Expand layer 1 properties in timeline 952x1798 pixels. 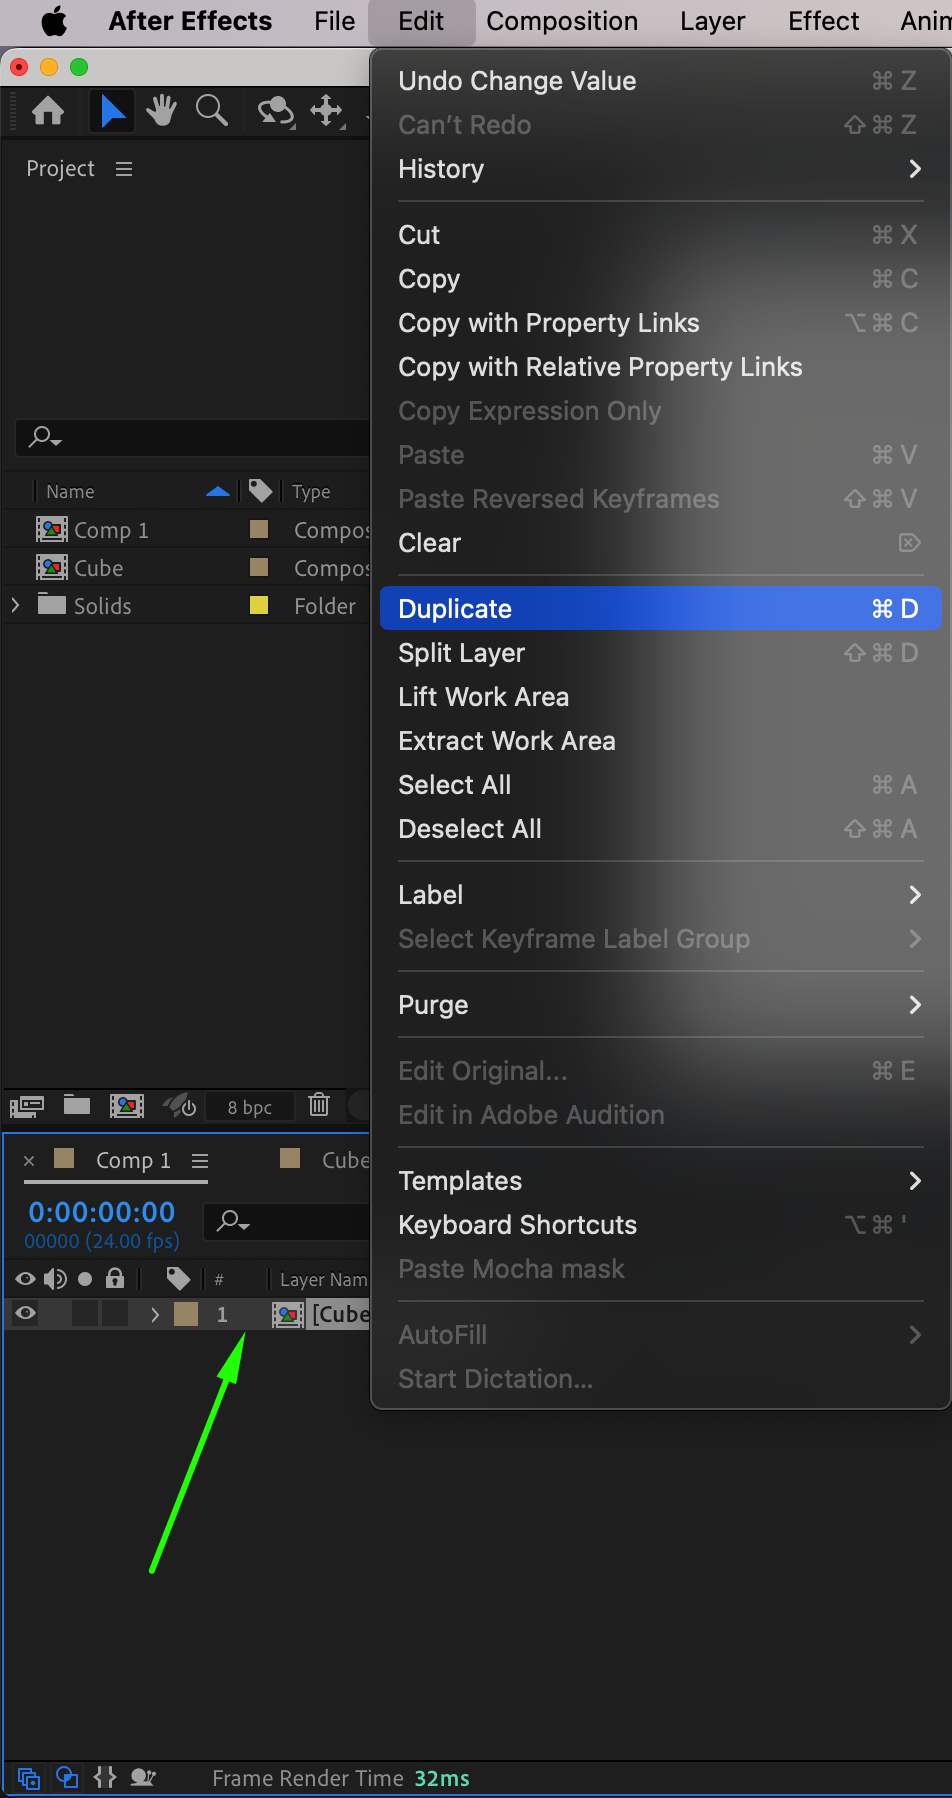click(x=155, y=1314)
